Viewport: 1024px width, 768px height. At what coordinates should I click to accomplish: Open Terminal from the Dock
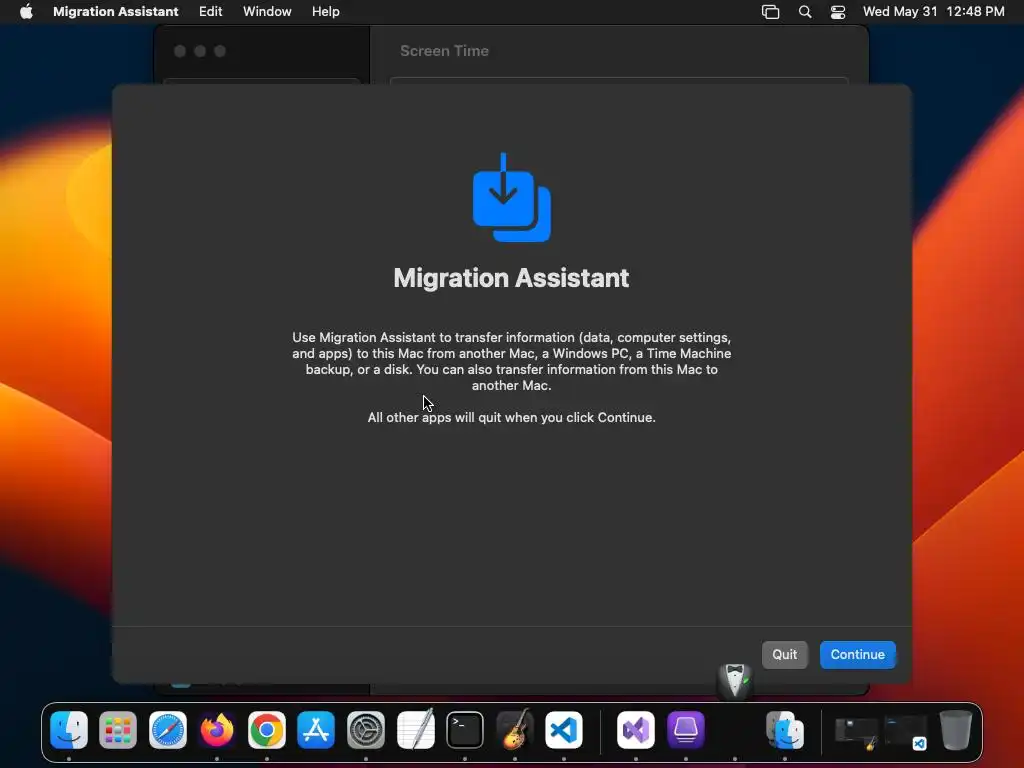point(465,729)
